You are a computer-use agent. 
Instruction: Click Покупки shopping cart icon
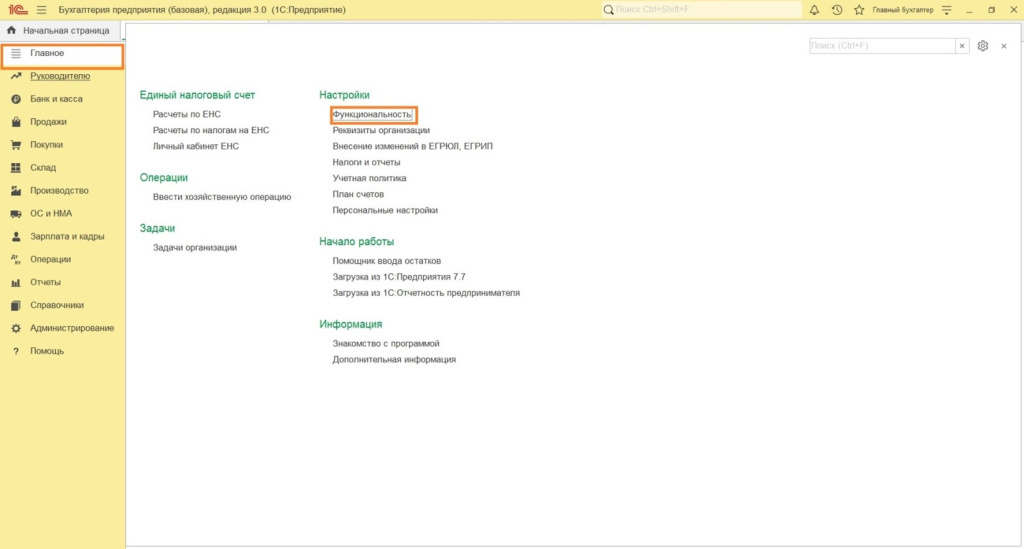click(16, 145)
